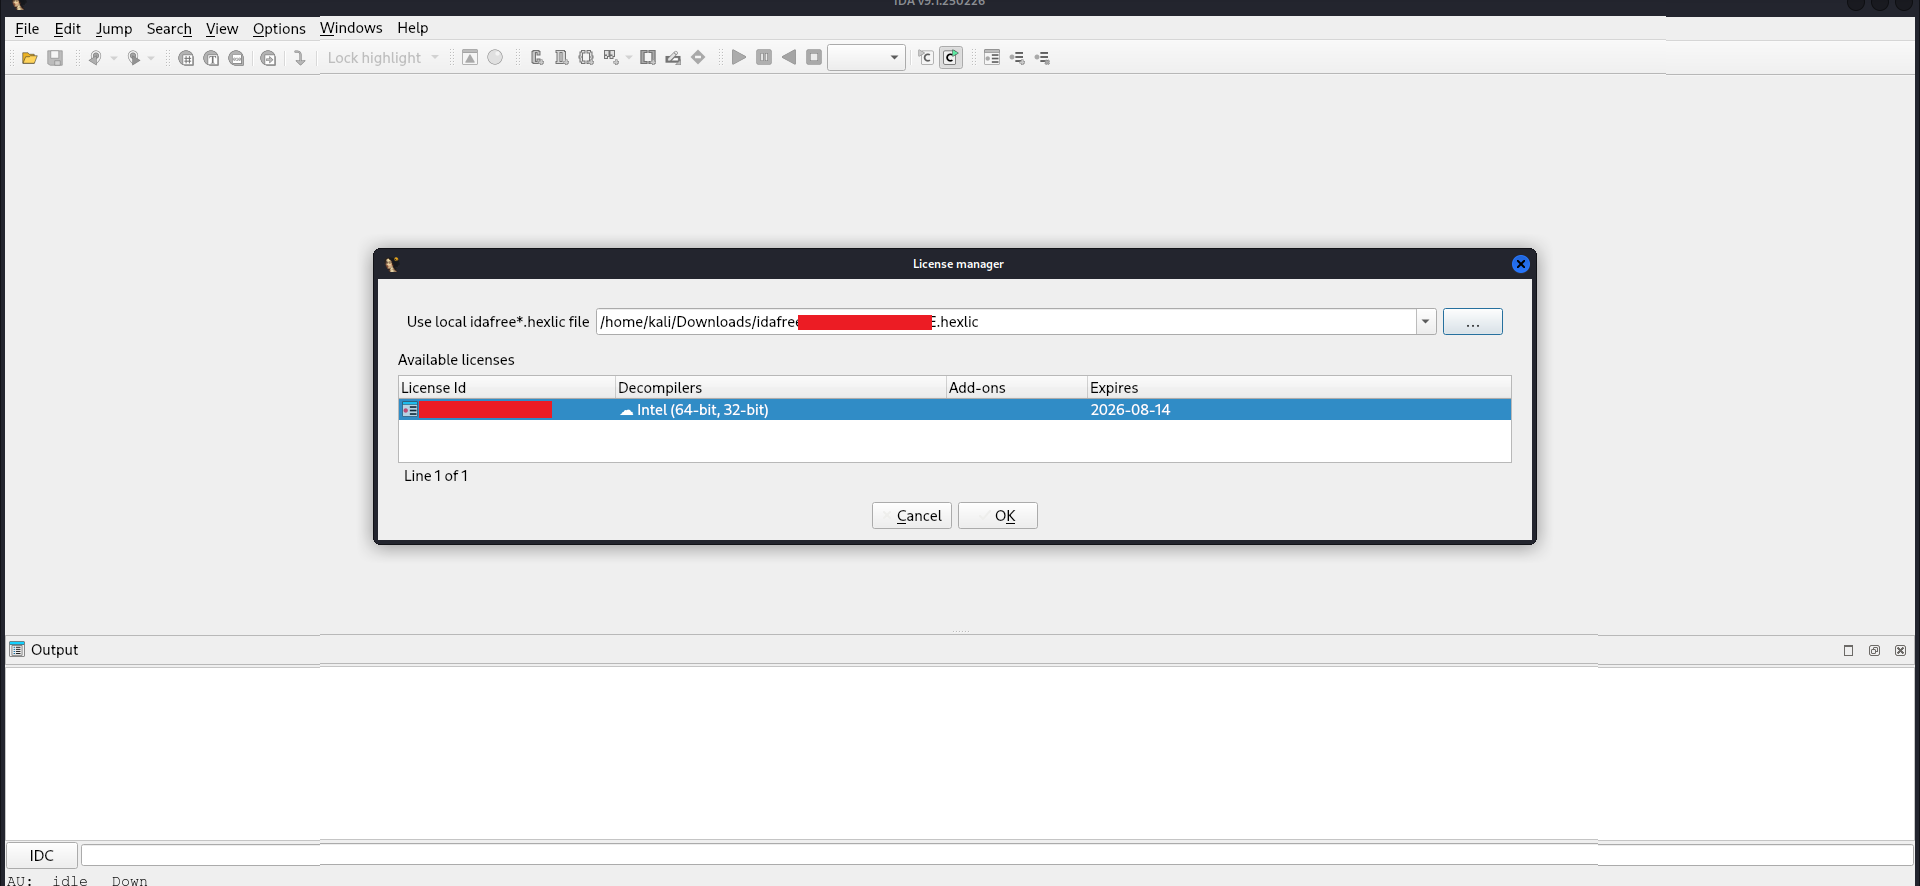Open the Help menu
Screen dimensions: 1920x886
click(412, 28)
